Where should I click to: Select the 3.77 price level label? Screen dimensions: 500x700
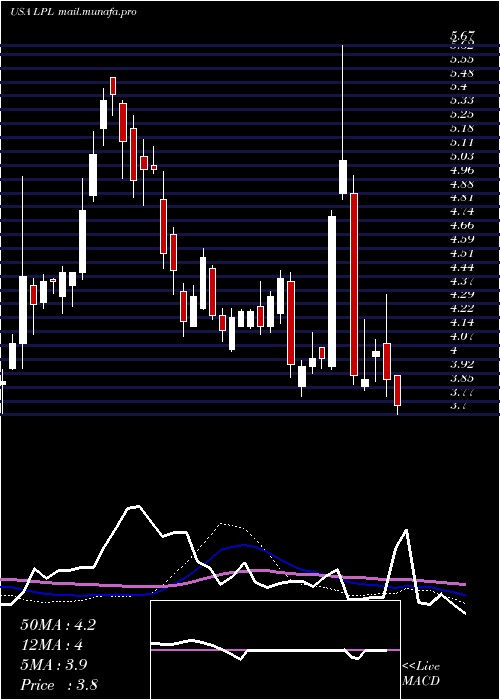462,392
